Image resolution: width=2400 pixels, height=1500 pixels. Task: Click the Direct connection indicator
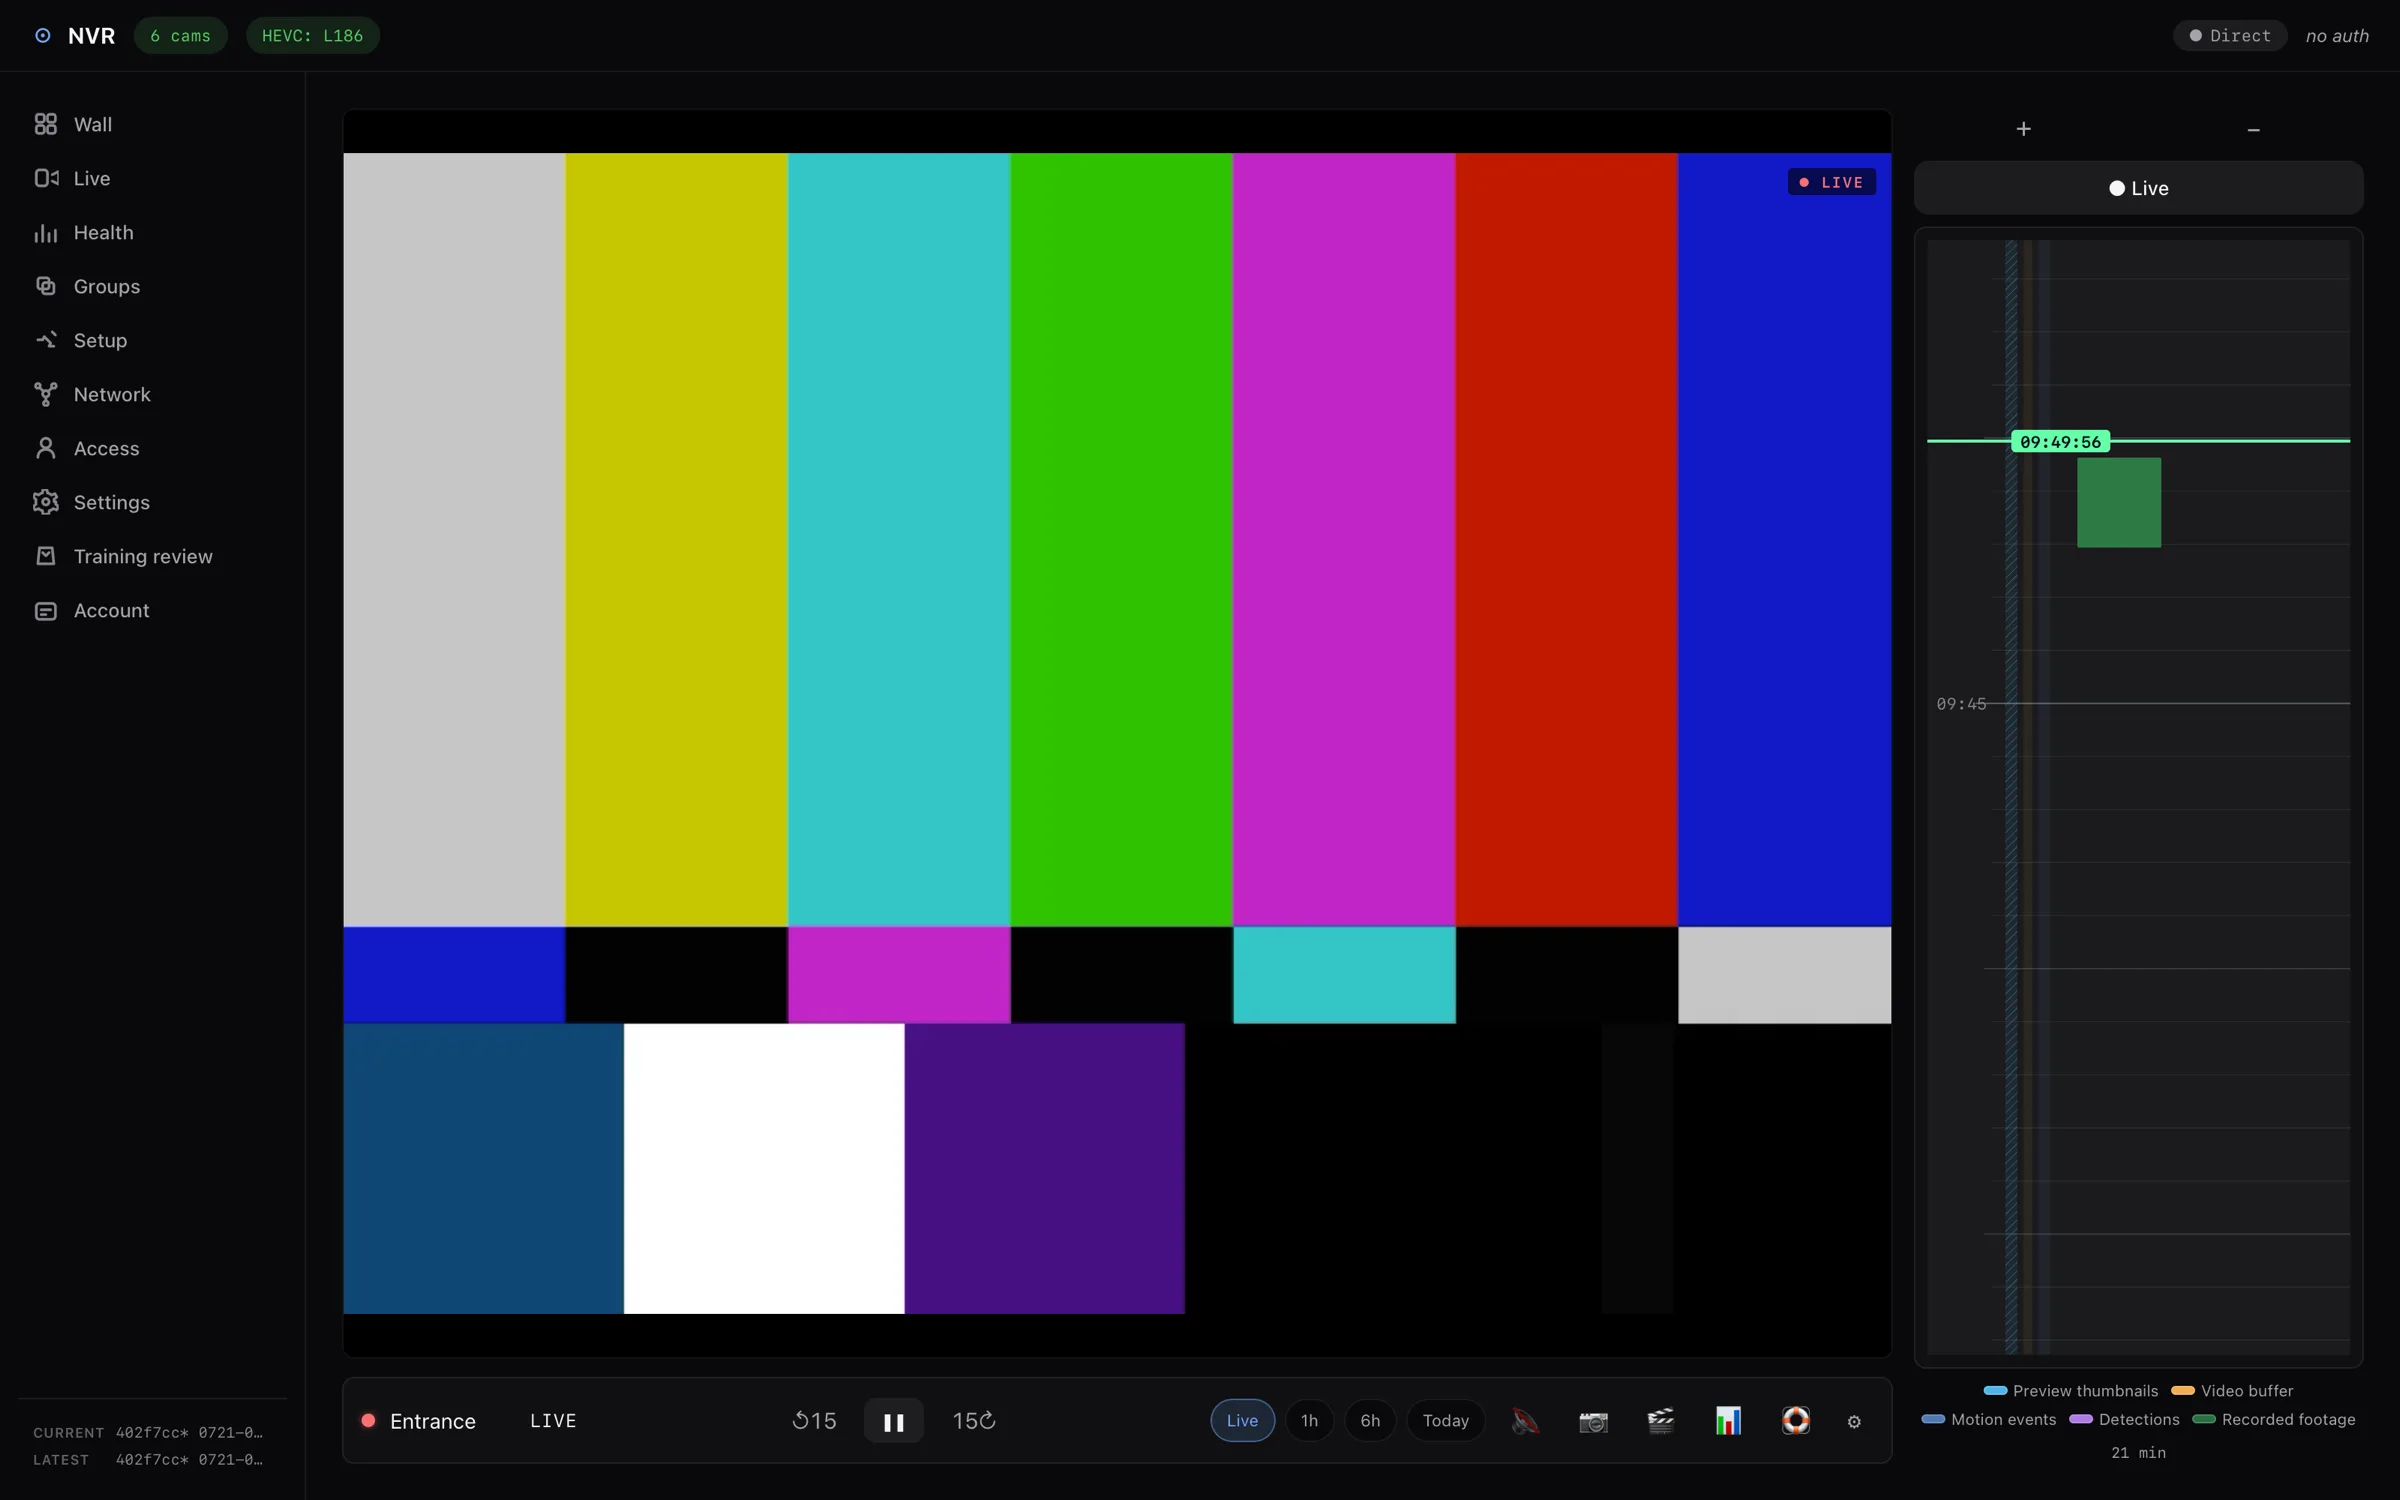click(x=2229, y=36)
